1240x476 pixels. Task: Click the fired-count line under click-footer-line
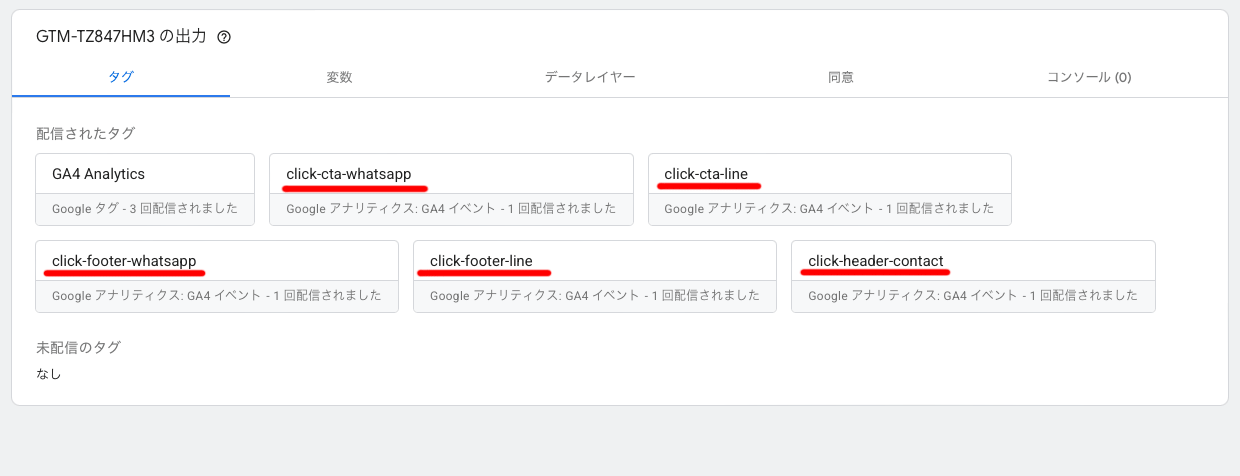tap(594, 296)
